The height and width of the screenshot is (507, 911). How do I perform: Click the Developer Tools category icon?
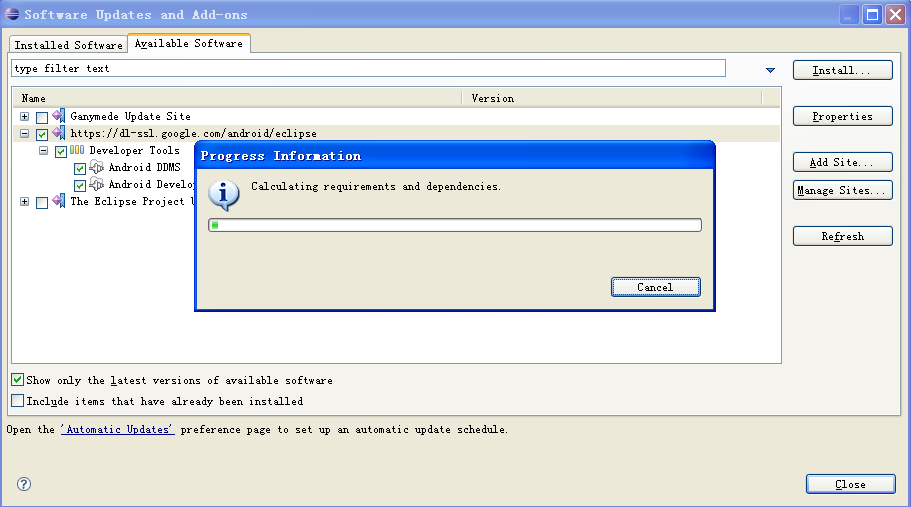coord(77,150)
